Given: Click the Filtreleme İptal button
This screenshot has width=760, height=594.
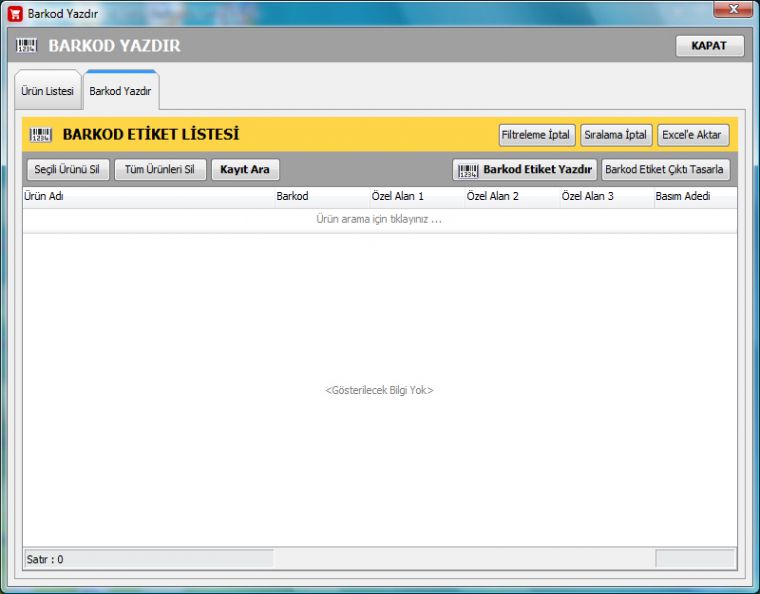Looking at the screenshot, I should click(535, 135).
